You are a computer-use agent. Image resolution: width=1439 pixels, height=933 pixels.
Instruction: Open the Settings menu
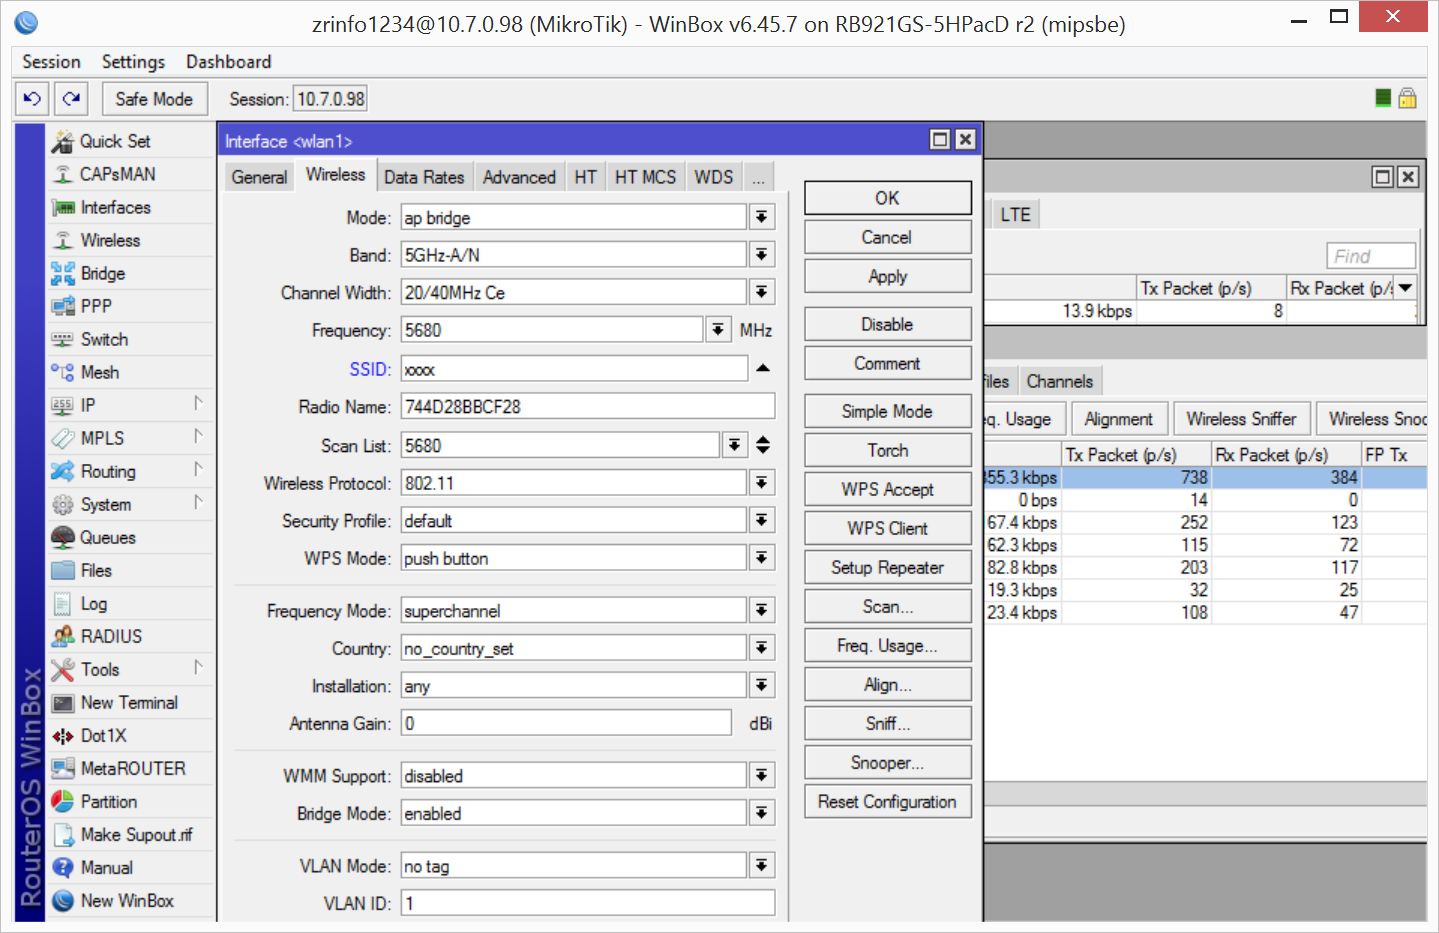(133, 62)
